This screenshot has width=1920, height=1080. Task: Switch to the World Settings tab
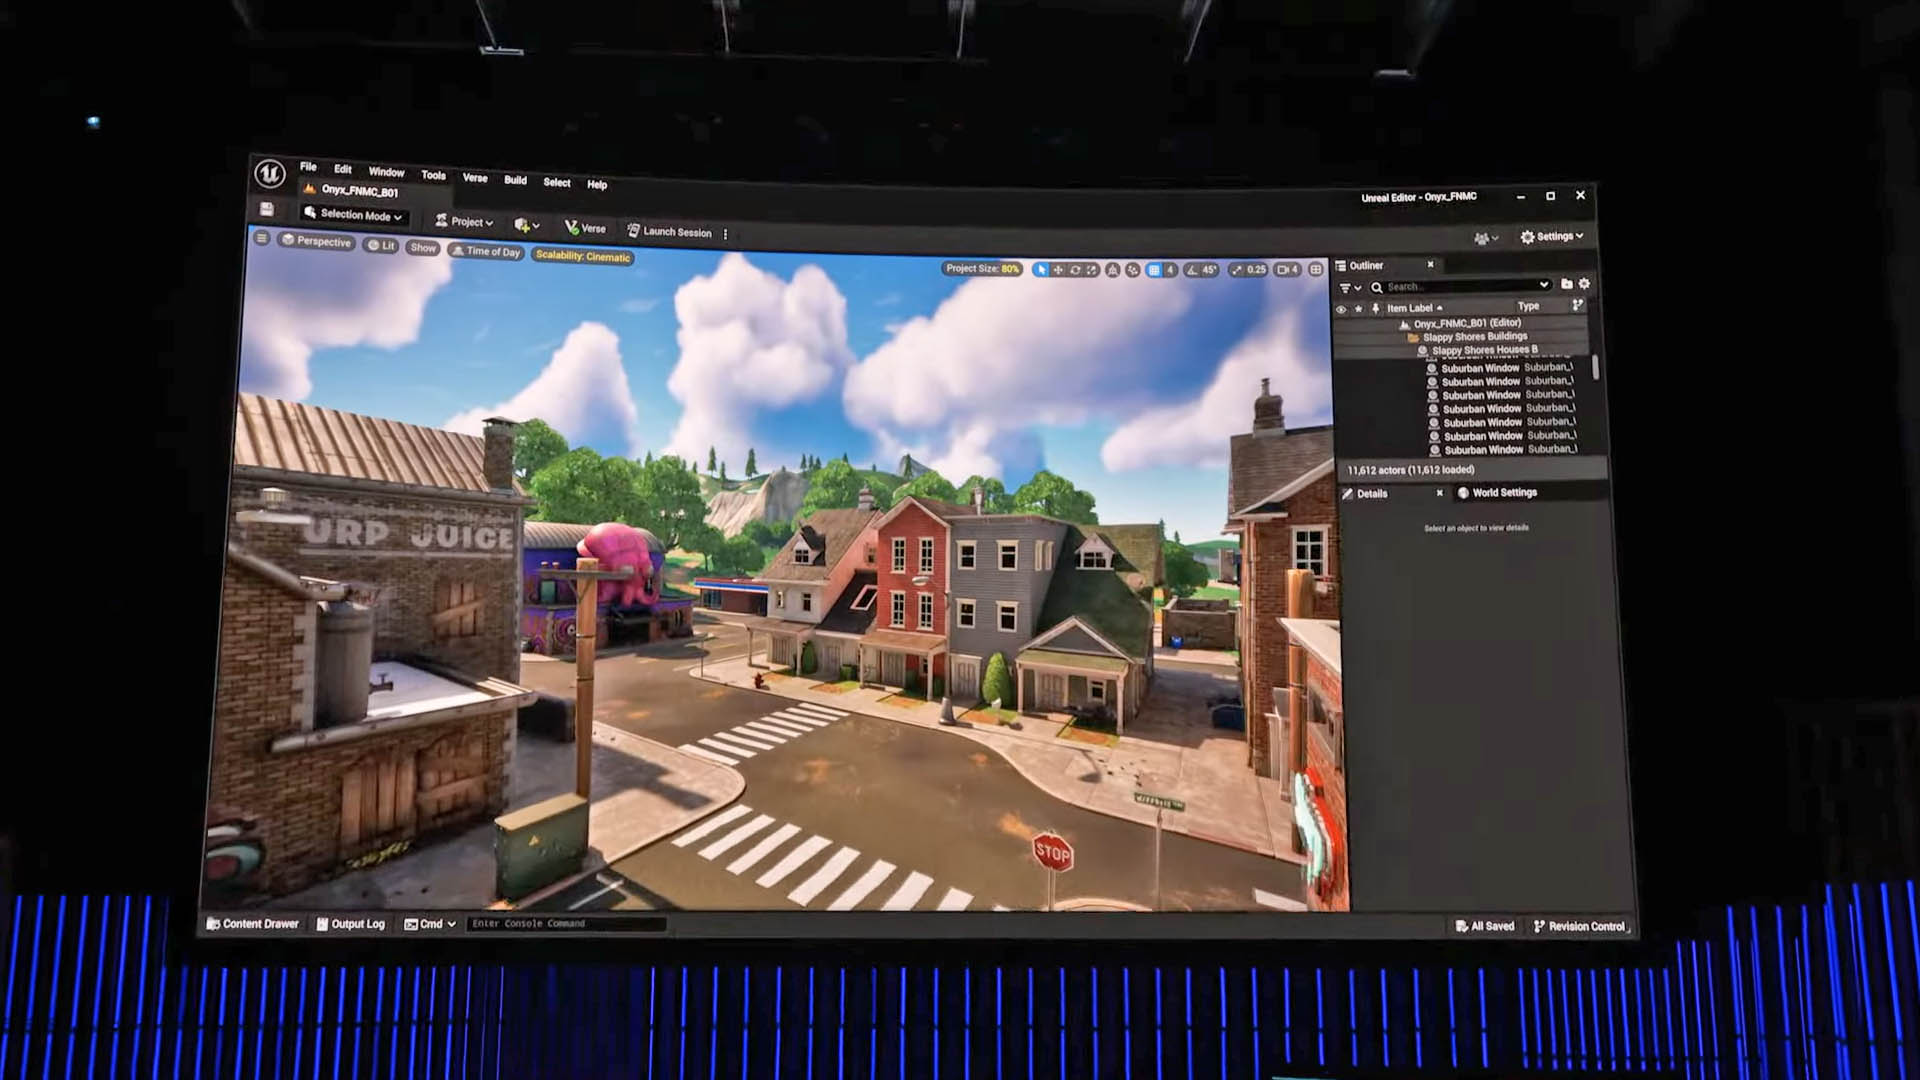pyautogui.click(x=1497, y=492)
